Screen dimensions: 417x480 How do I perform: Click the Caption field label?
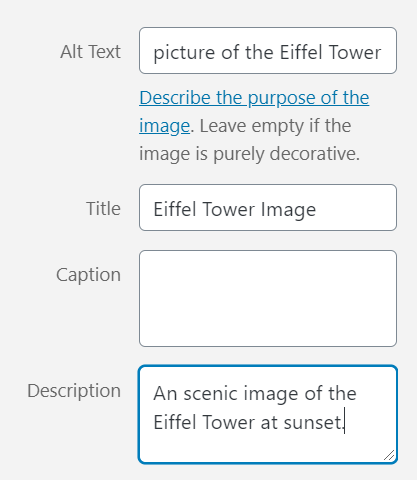(x=88, y=275)
